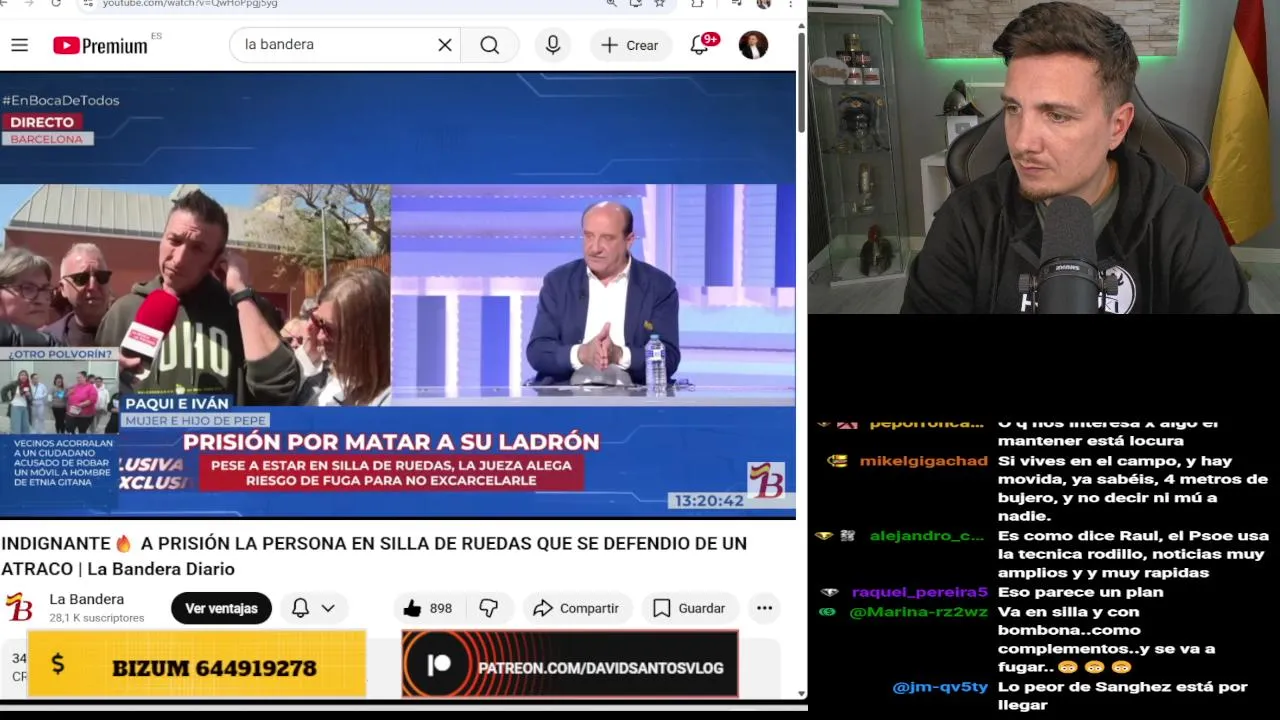Viewport: 1280px width, 720px height.
Task: Expand the subscription notification bell dropdown
Action: (x=314, y=608)
